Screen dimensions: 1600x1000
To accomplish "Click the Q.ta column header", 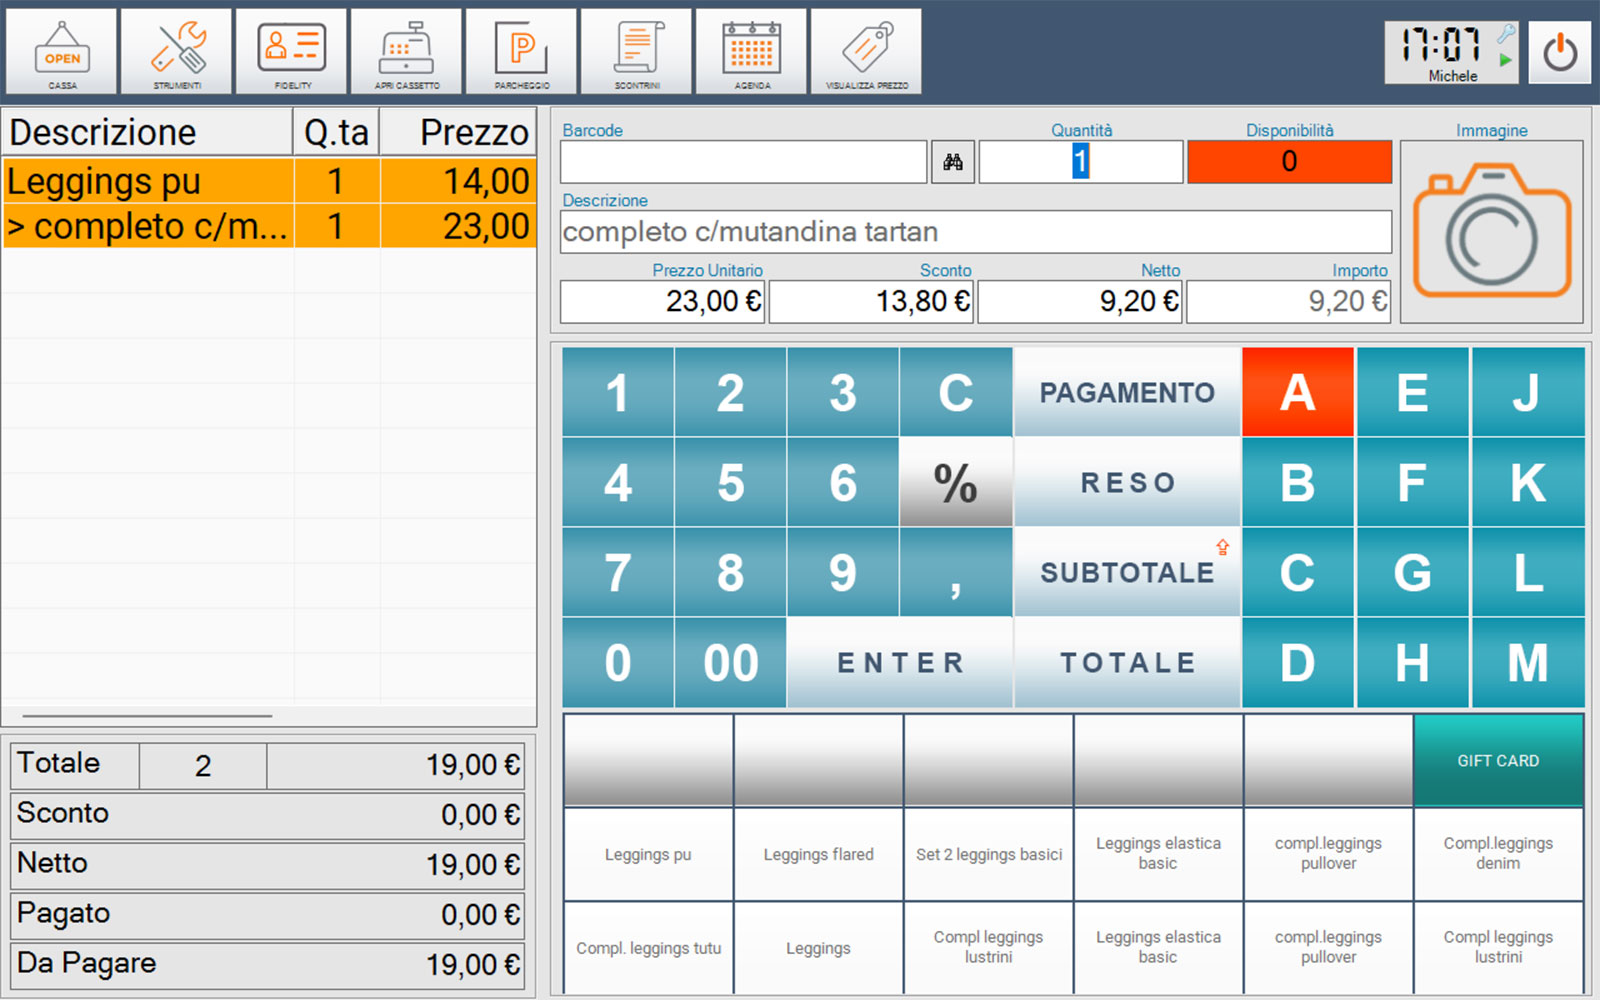I will point(336,132).
